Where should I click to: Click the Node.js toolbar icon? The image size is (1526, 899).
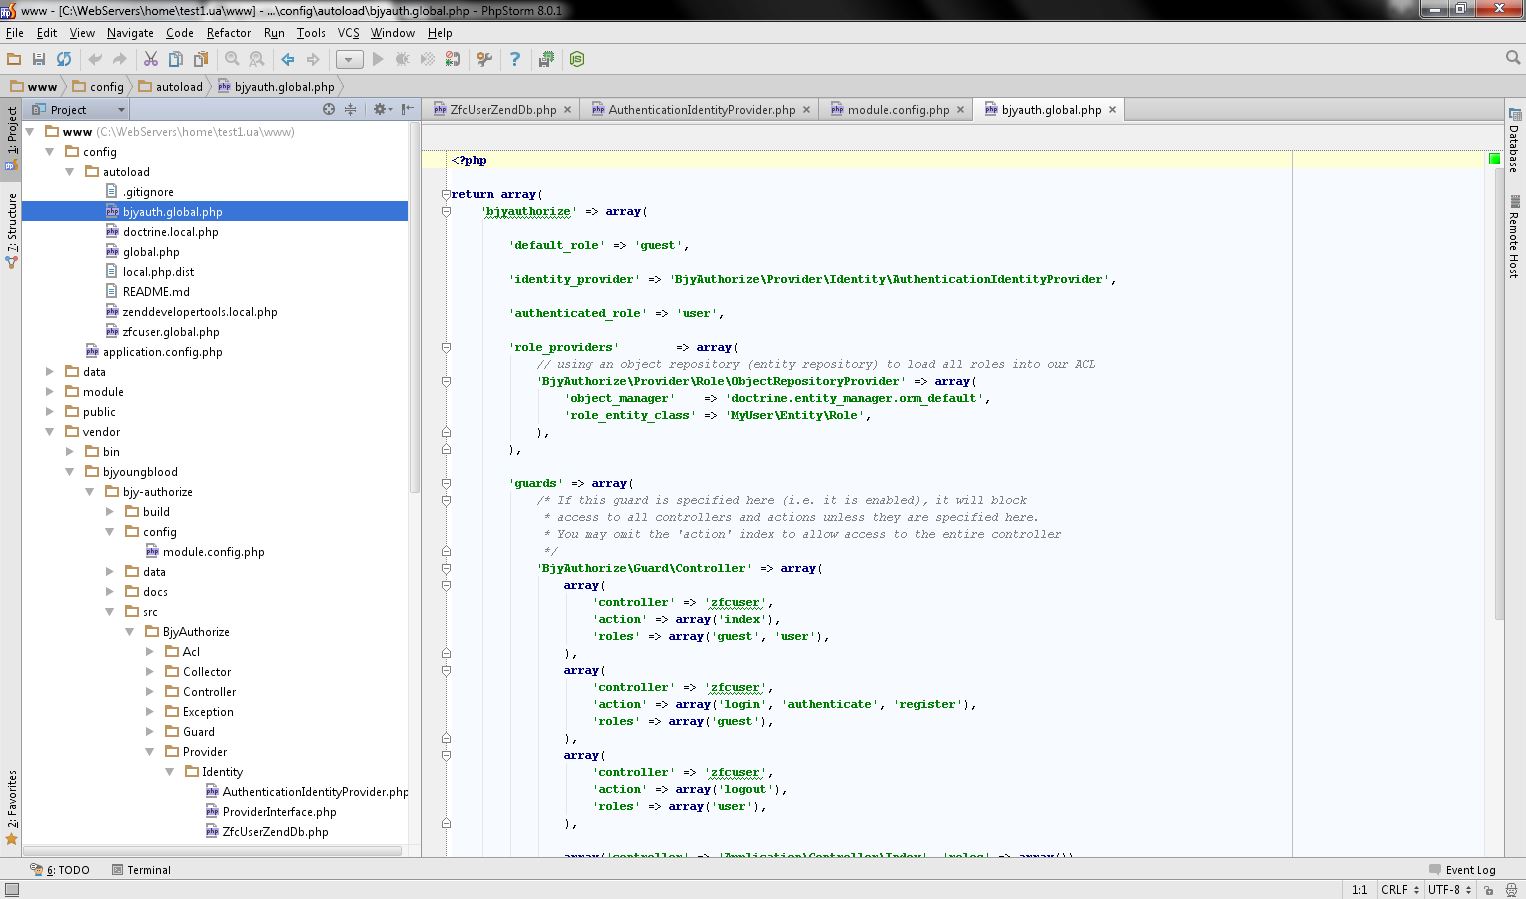577,60
